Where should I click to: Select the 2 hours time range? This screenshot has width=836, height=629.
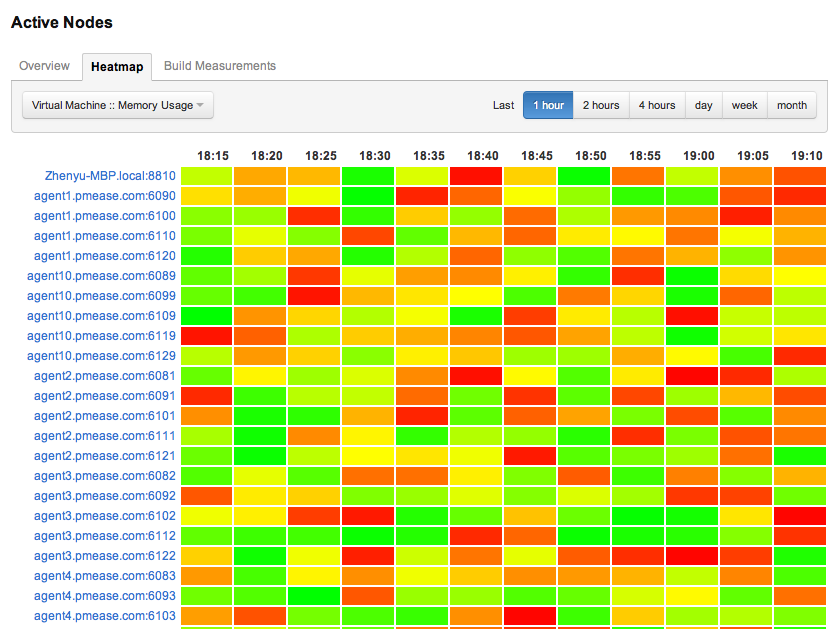[x=600, y=104]
